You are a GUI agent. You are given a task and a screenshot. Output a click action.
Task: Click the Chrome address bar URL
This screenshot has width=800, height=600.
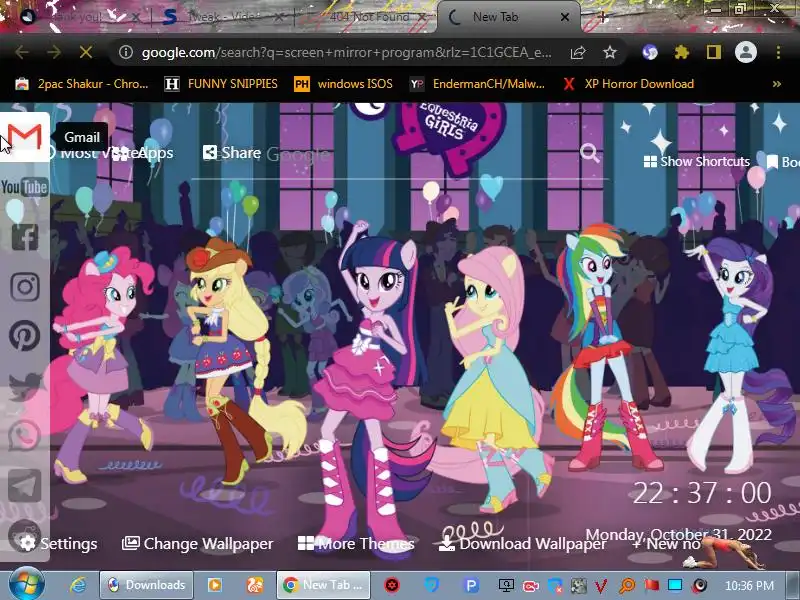[346, 52]
